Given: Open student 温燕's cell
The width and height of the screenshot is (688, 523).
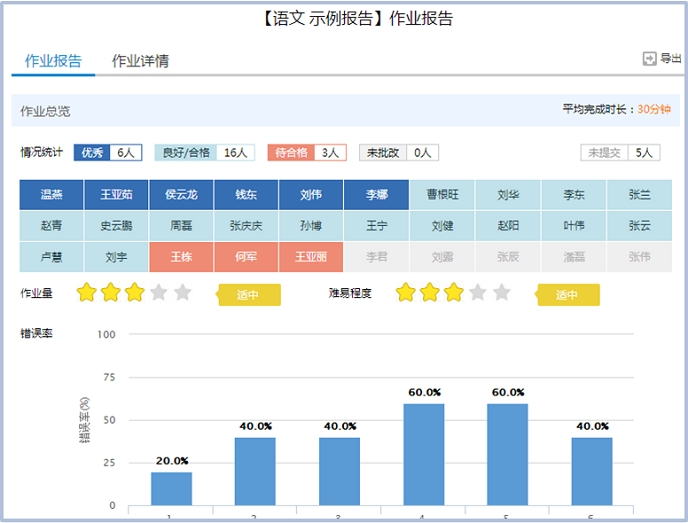Looking at the screenshot, I should point(51,195).
